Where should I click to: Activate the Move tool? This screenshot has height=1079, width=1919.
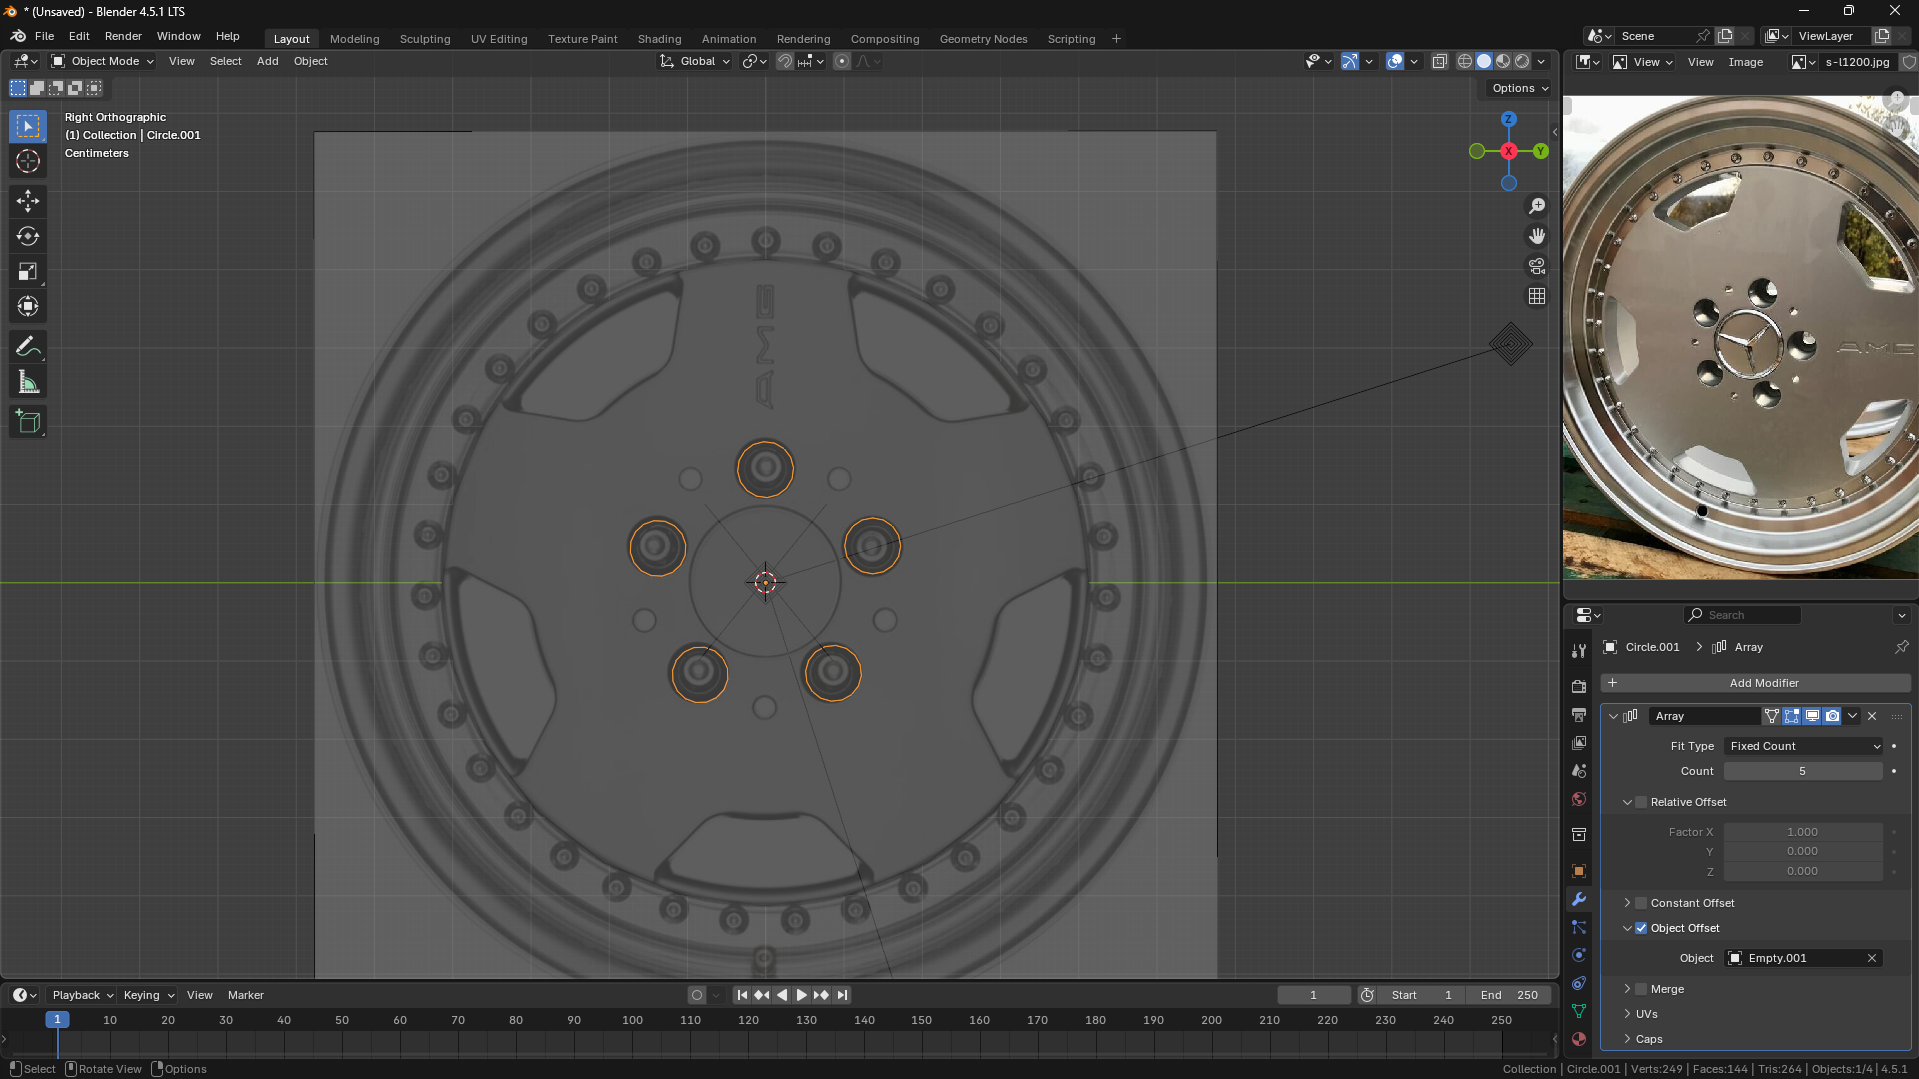28,201
